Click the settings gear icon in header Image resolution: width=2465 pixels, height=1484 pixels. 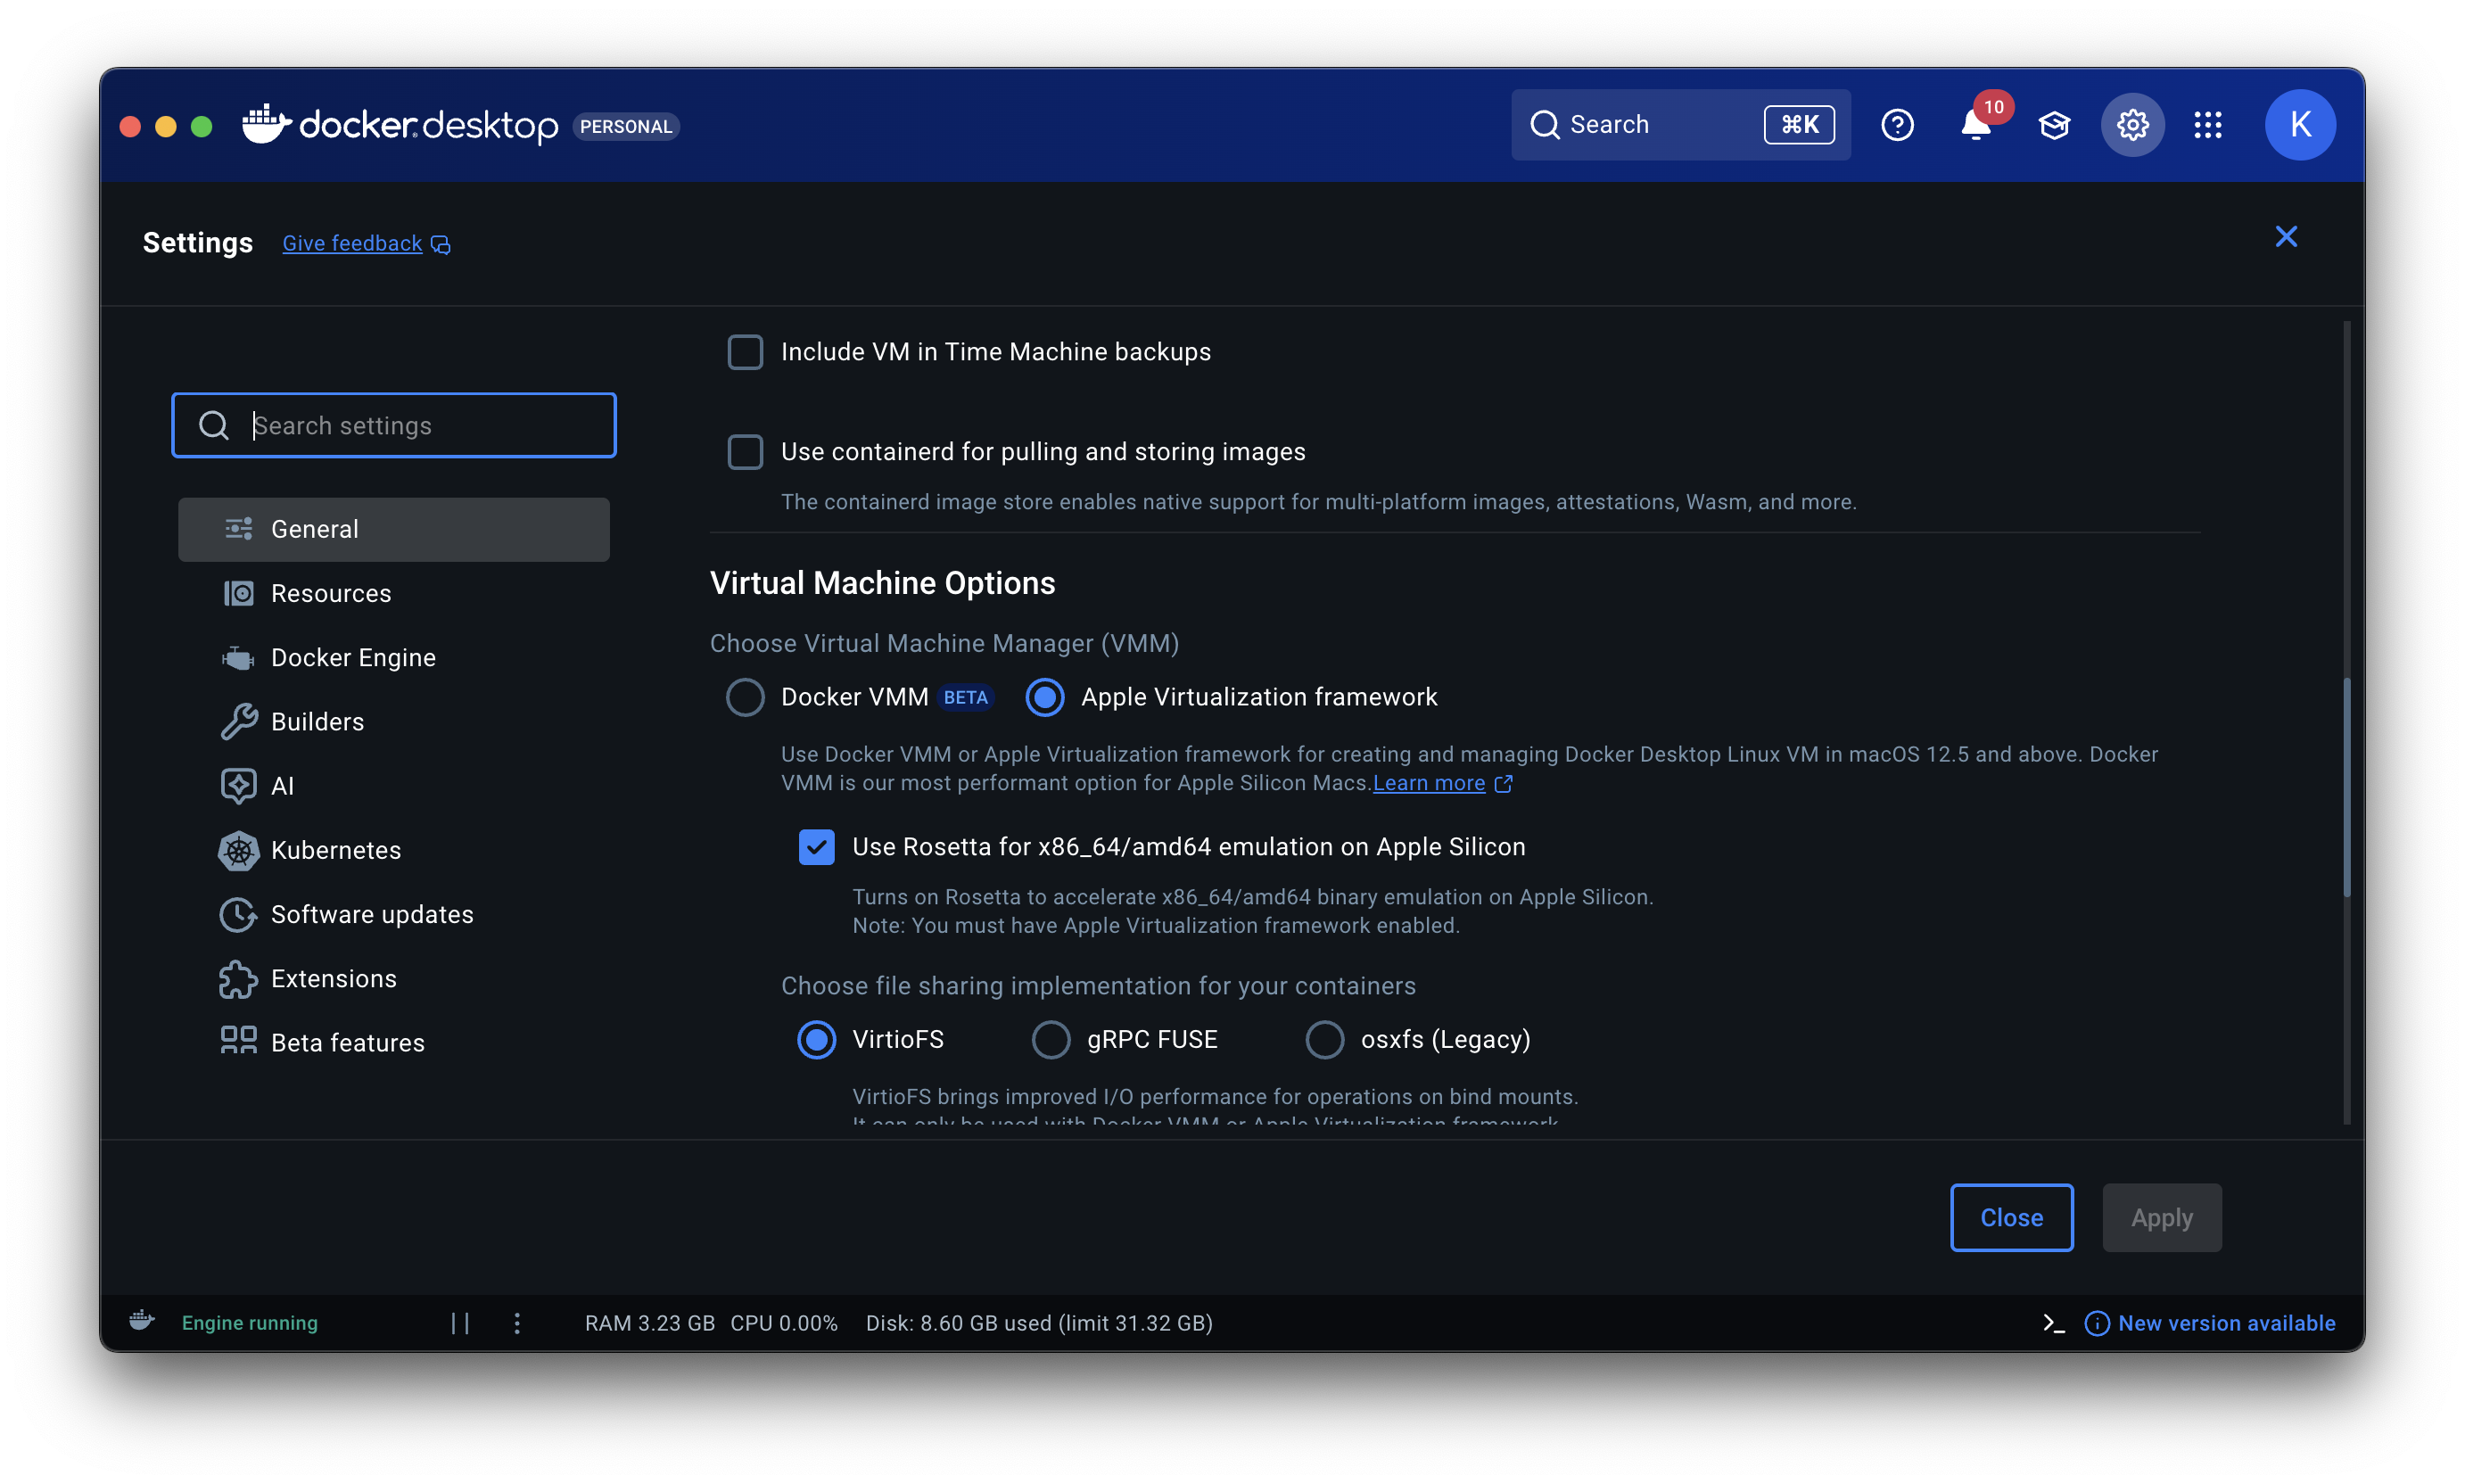click(2132, 126)
